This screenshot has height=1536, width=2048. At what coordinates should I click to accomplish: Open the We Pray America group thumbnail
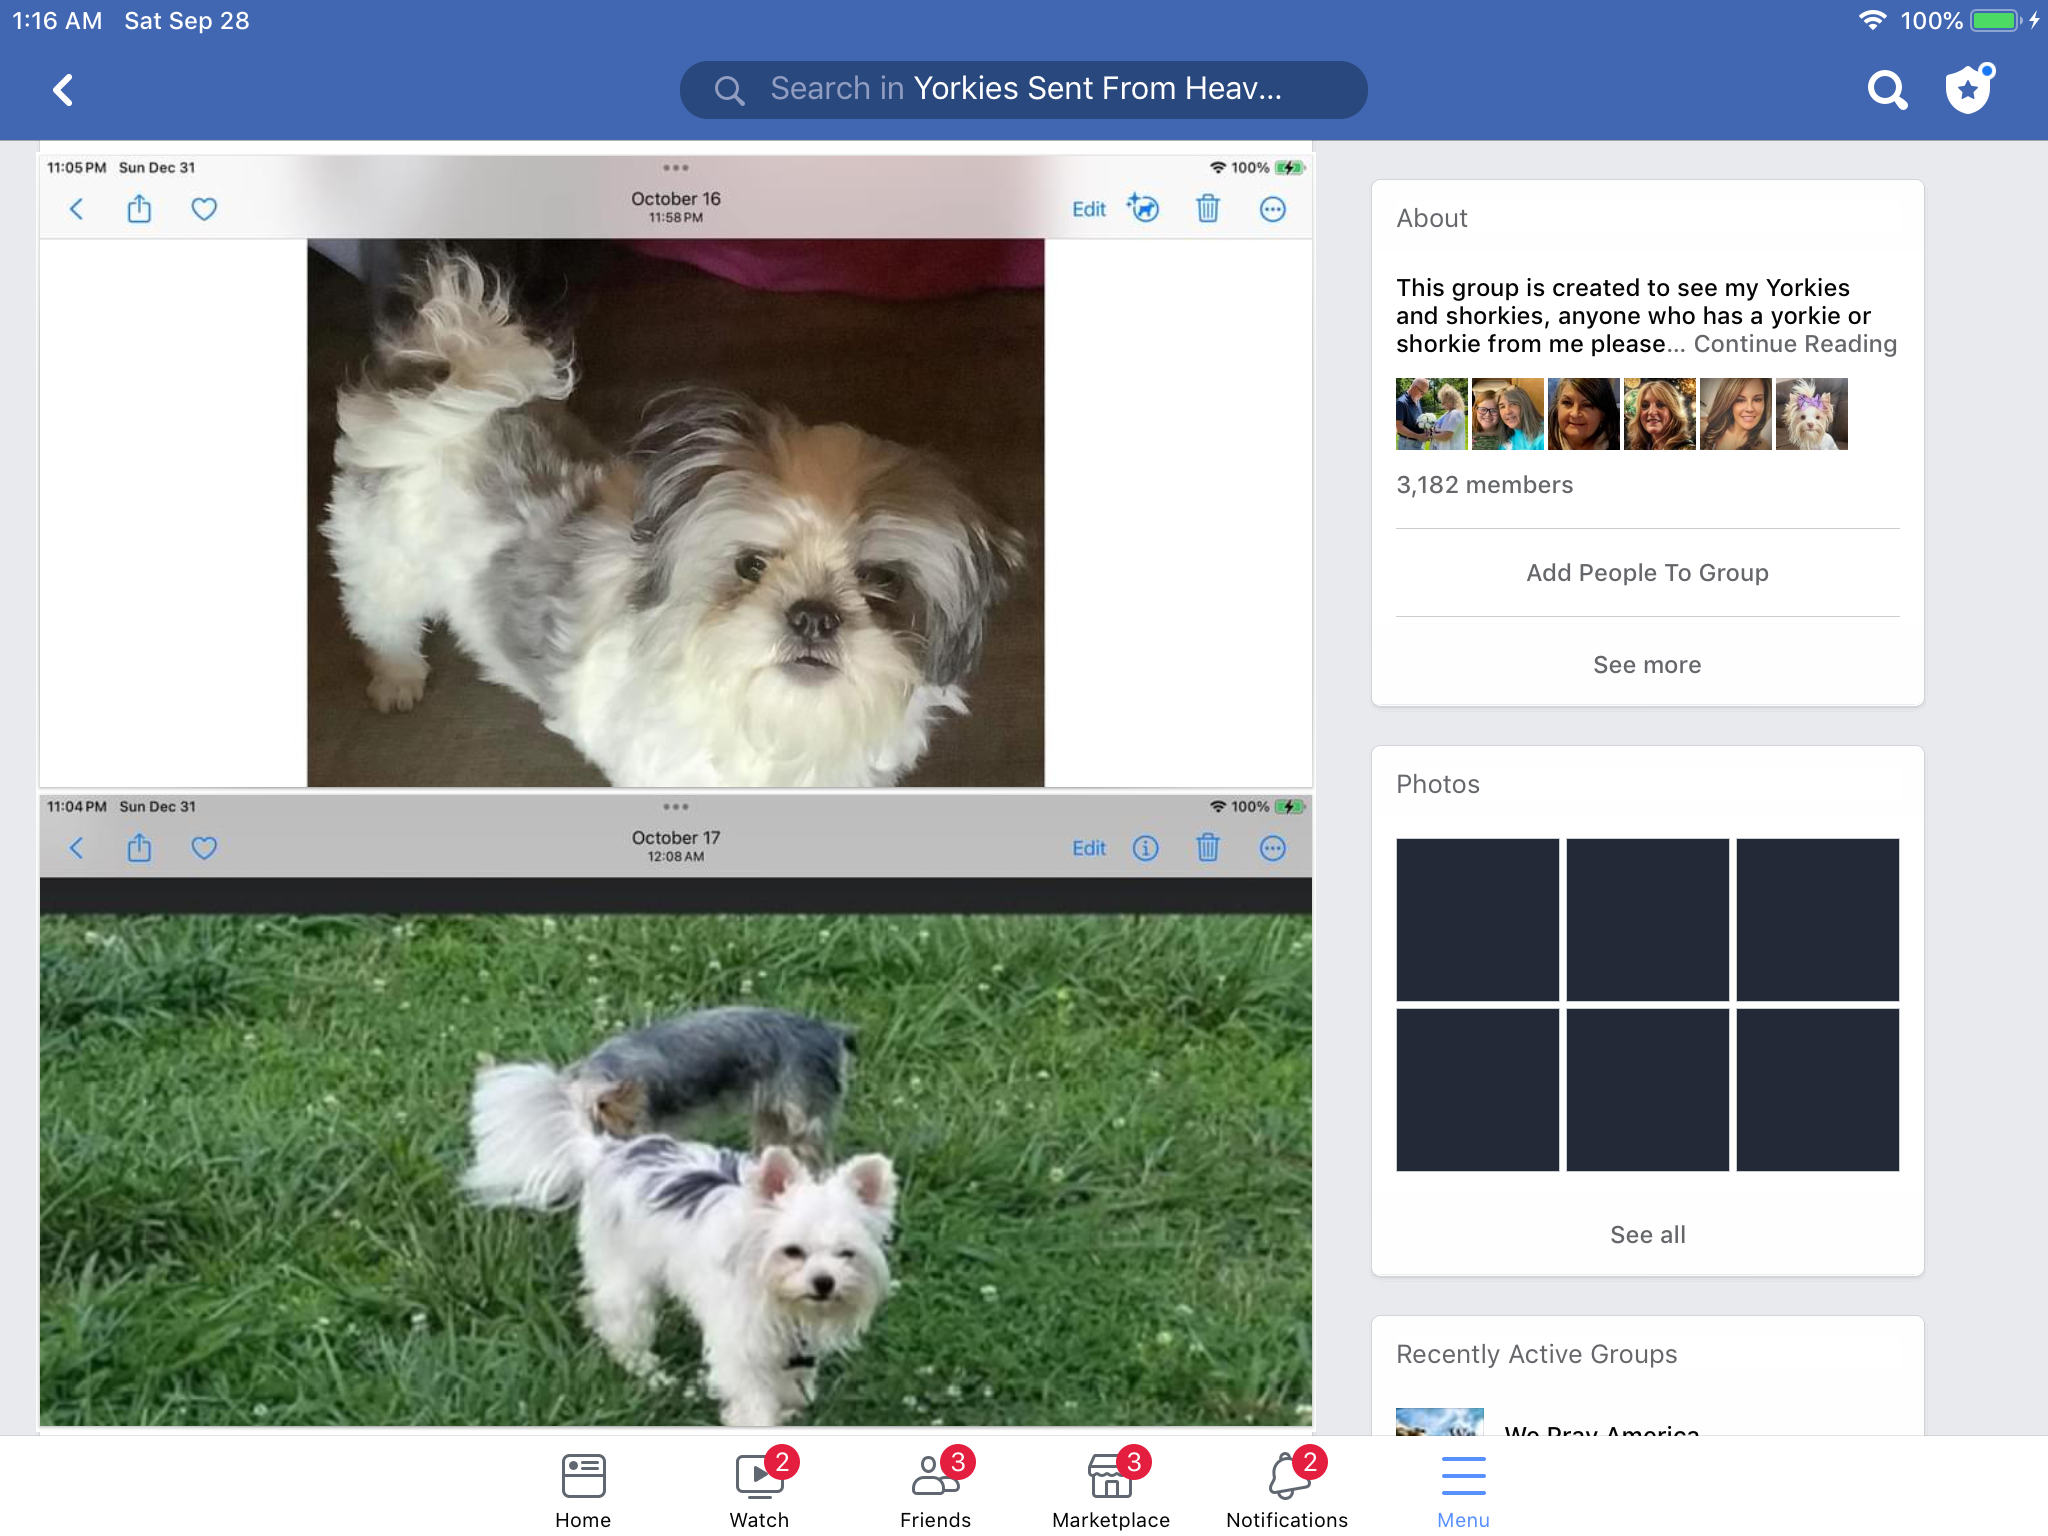click(1439, 1422)
